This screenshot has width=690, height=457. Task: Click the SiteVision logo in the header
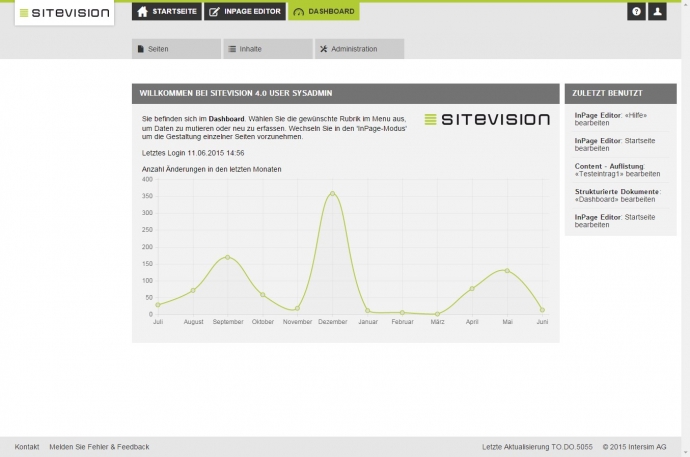click(64, 13)
